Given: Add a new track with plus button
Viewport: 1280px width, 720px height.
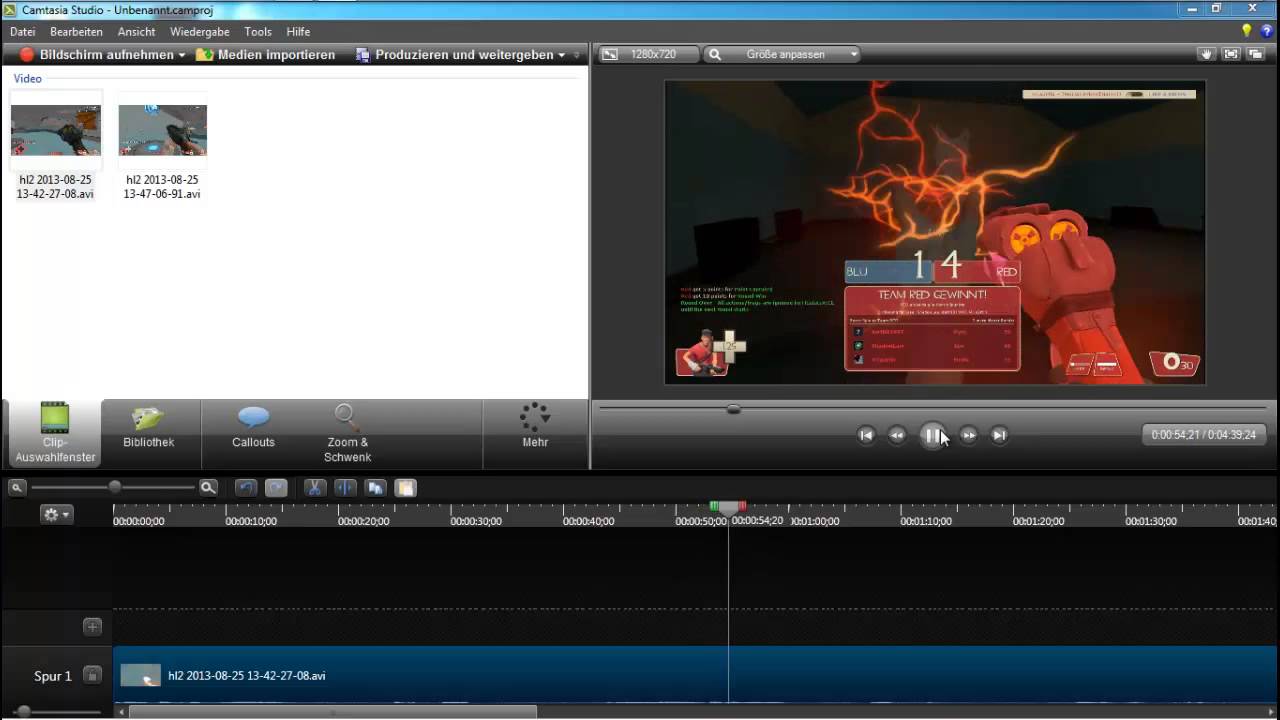Looking at the screenshot, I should [x=92, y=627].
